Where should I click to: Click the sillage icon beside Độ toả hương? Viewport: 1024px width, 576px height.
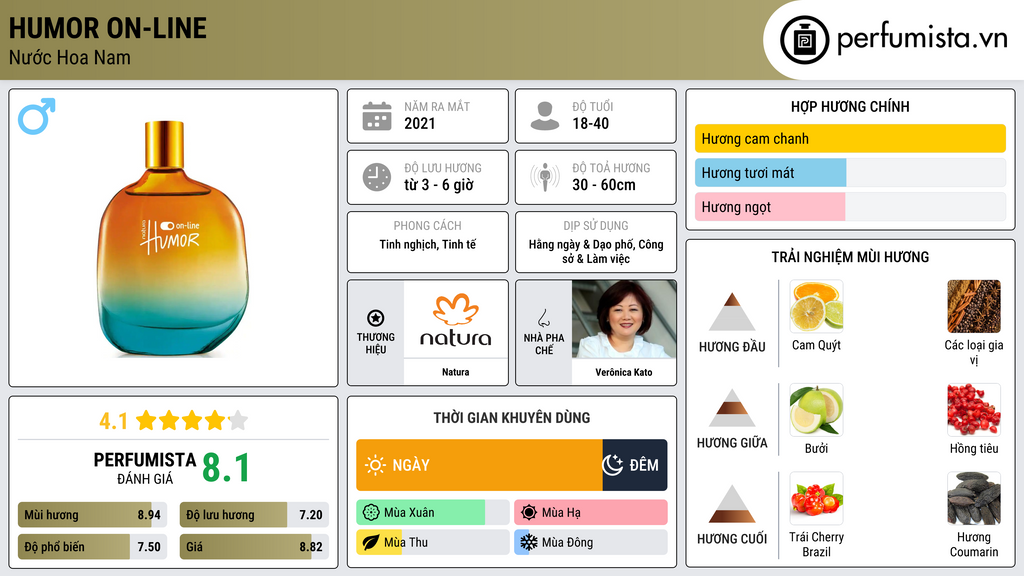545,177
